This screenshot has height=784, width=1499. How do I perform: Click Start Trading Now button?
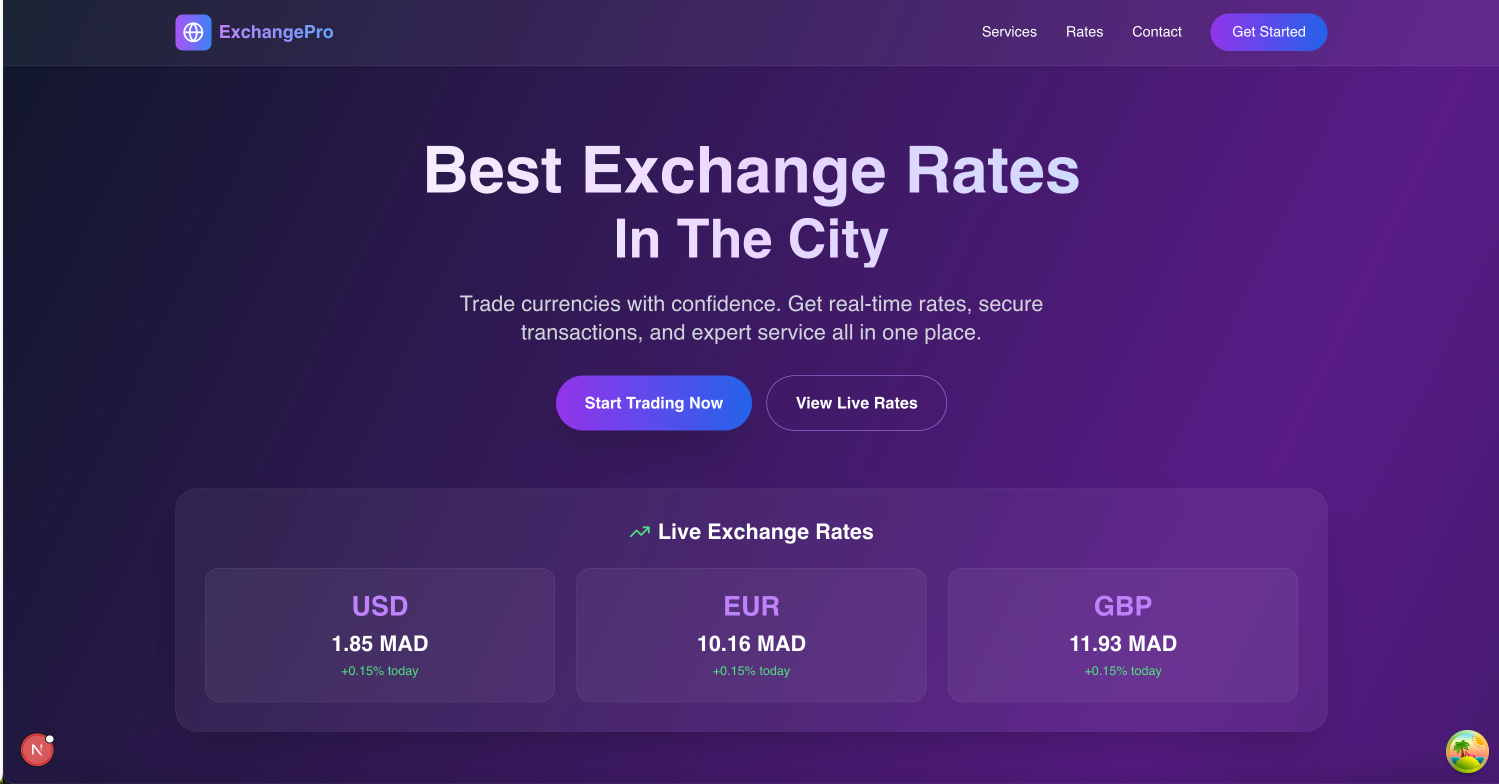pos(654,403)
